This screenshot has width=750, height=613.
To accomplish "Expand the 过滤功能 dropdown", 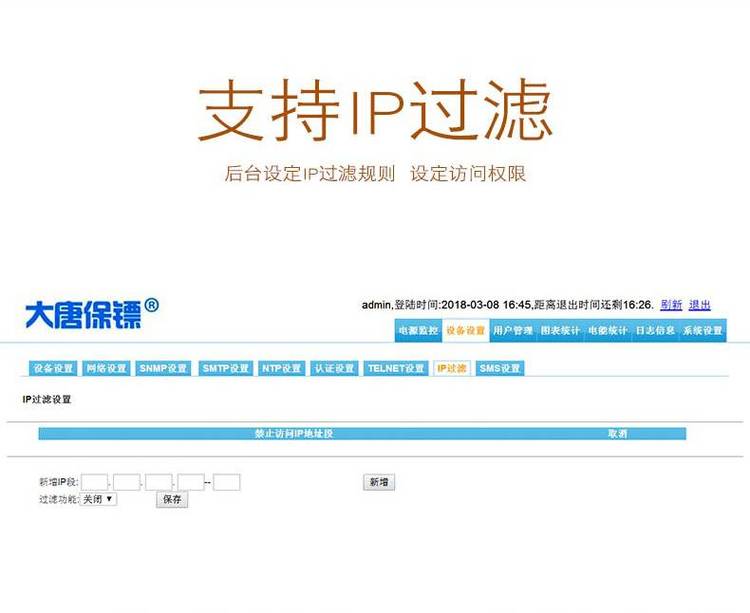I will (98, 498).
